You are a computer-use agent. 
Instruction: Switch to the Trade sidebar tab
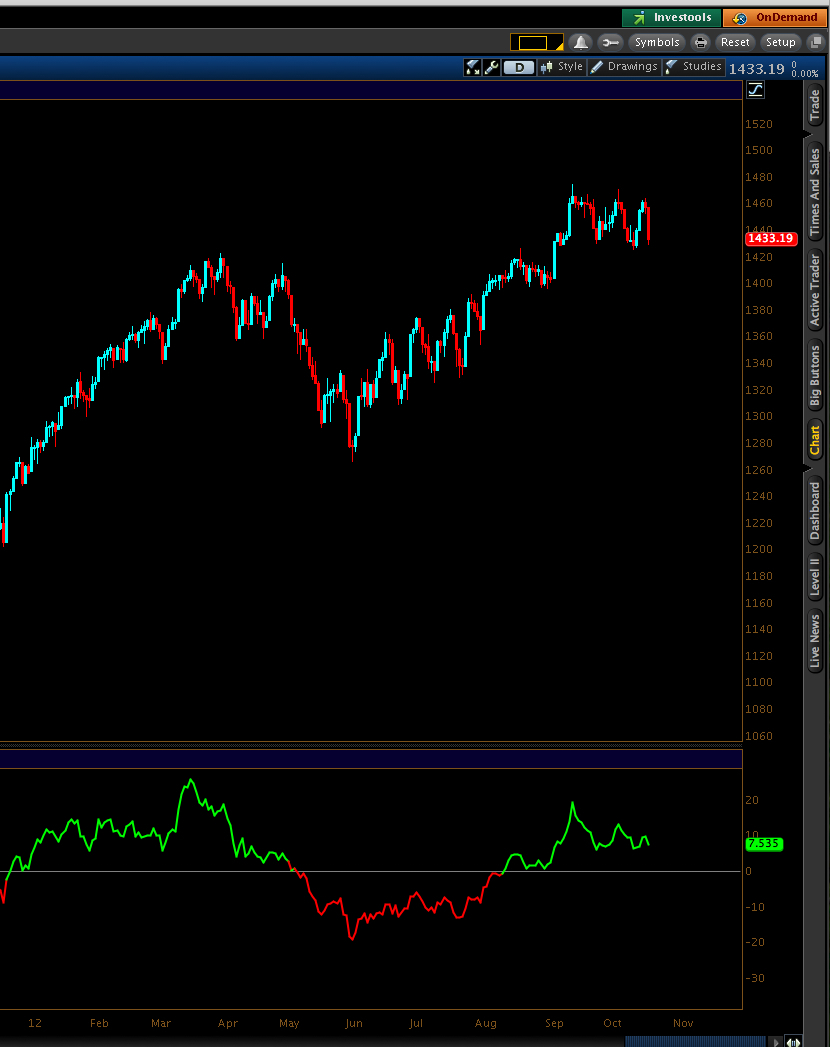pyautogui.click(x=815, y=106)
